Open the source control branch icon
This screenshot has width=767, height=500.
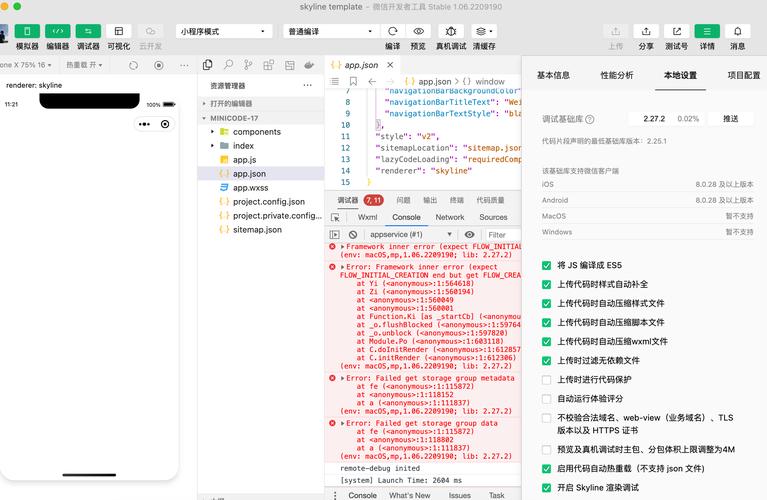point(248,65)
